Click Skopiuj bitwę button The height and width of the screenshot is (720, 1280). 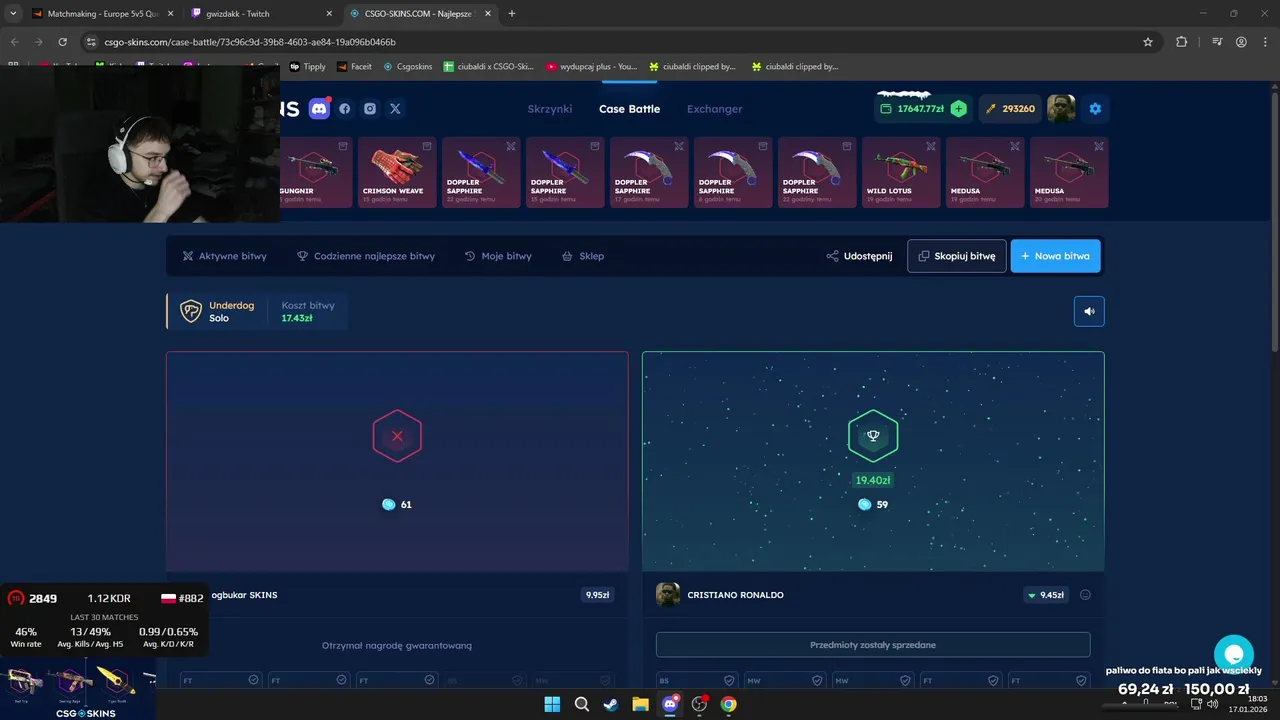[x=957, y=256]
